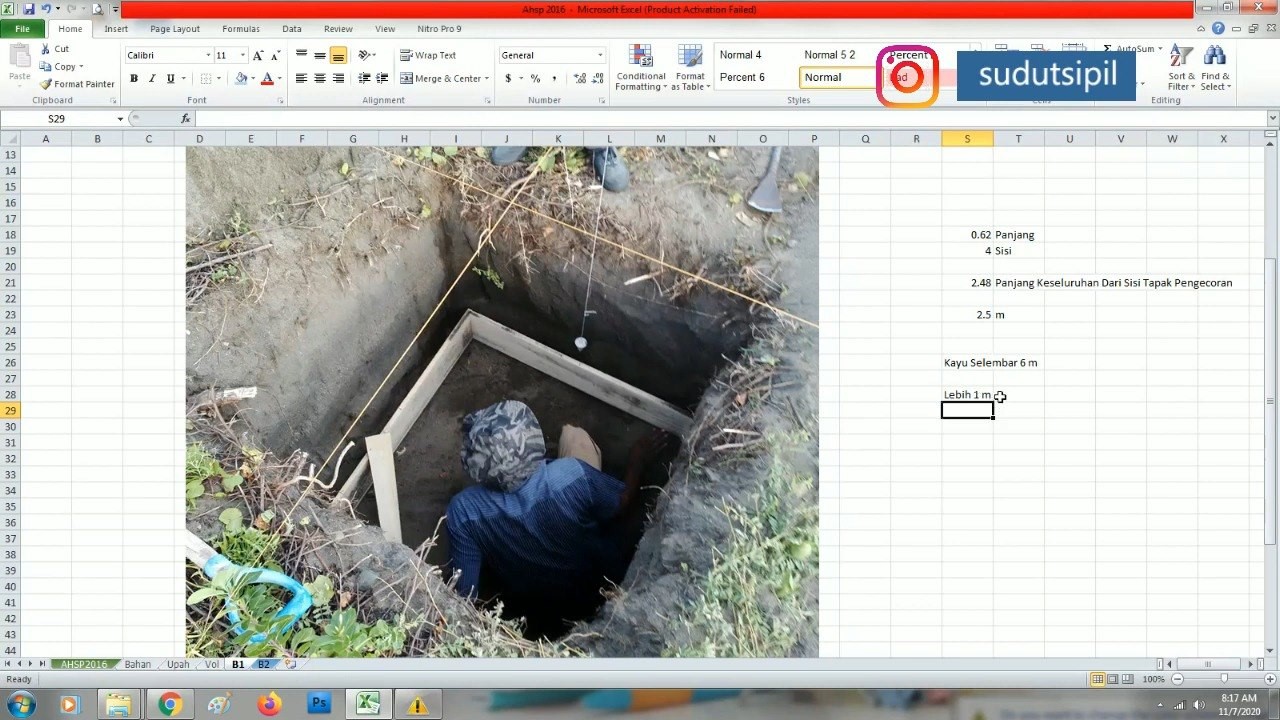Viewport: 1280px width, 720px height.
Task: Toggle Wrap Text option
Action: pyautogui.click(x=428, y=55)
